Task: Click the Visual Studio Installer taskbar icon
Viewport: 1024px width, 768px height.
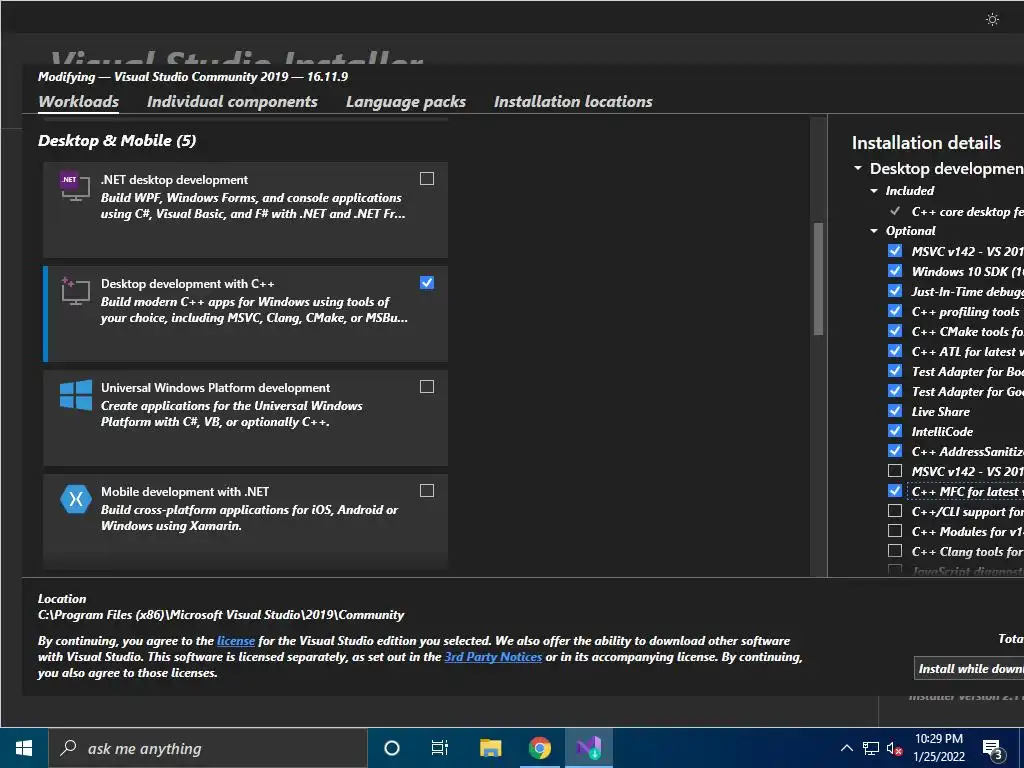Action: (x=588, y=748)
